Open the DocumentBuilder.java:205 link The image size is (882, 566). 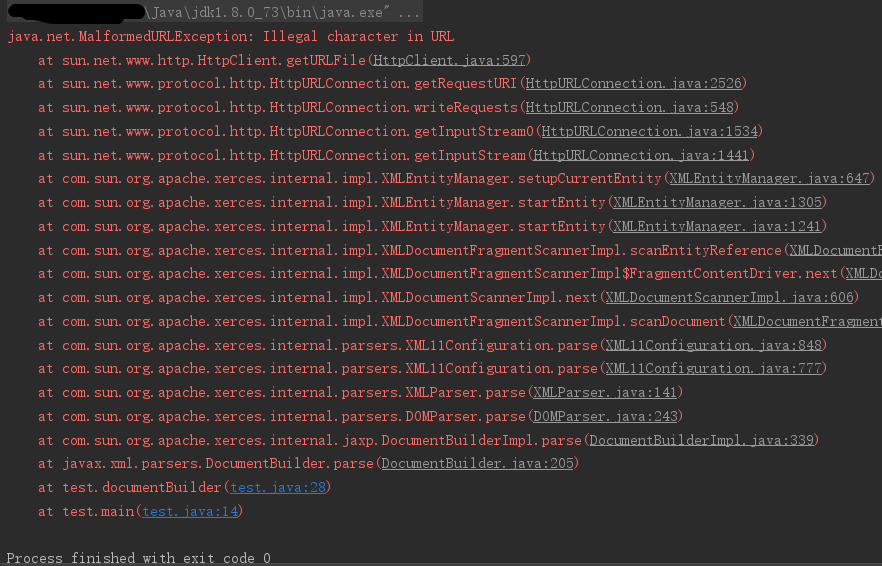(477, 464)
